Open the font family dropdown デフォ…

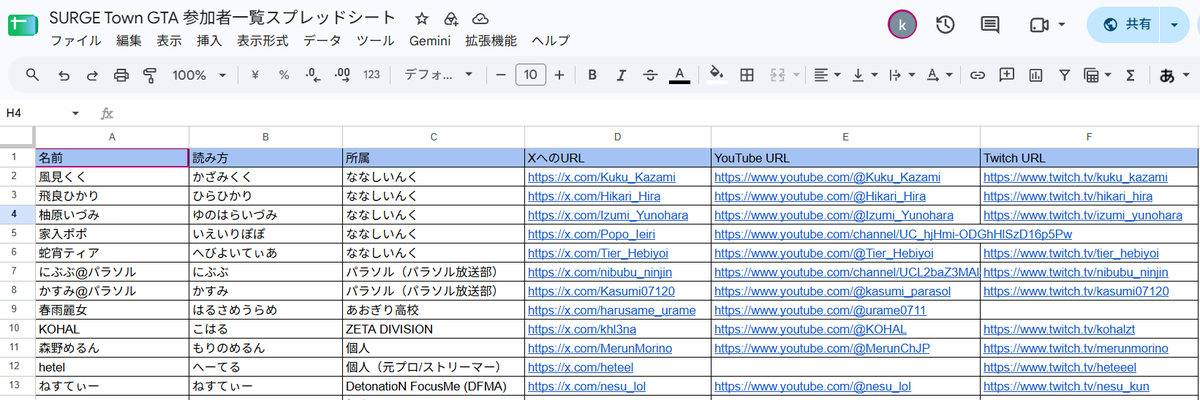(x=439, y=75)
